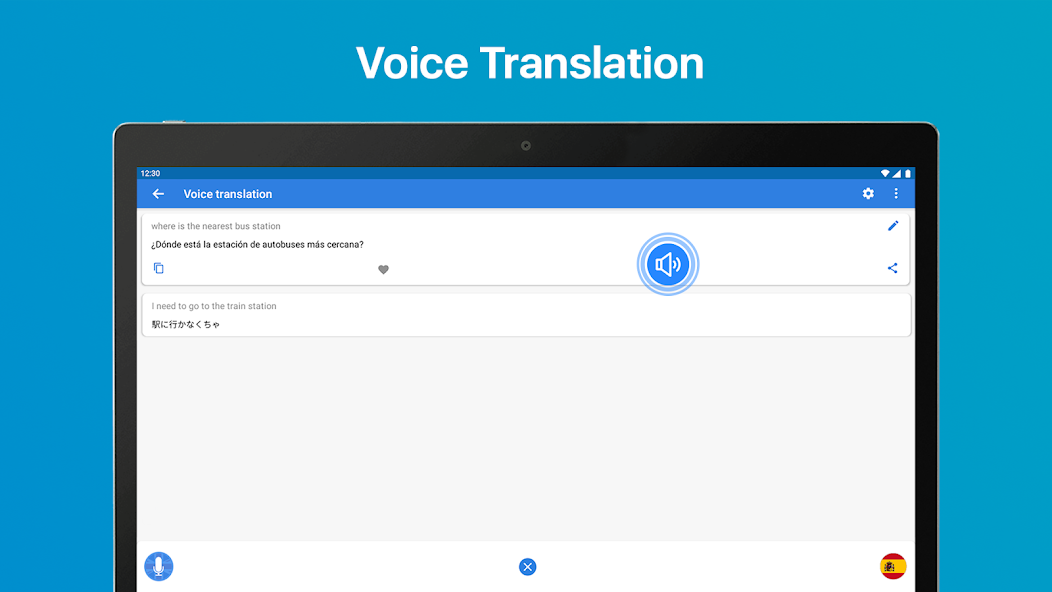Tap the "¿Dónde está la estación" translation
The height and width of the screenshot is (592, 1052).
tap(257, 245)
